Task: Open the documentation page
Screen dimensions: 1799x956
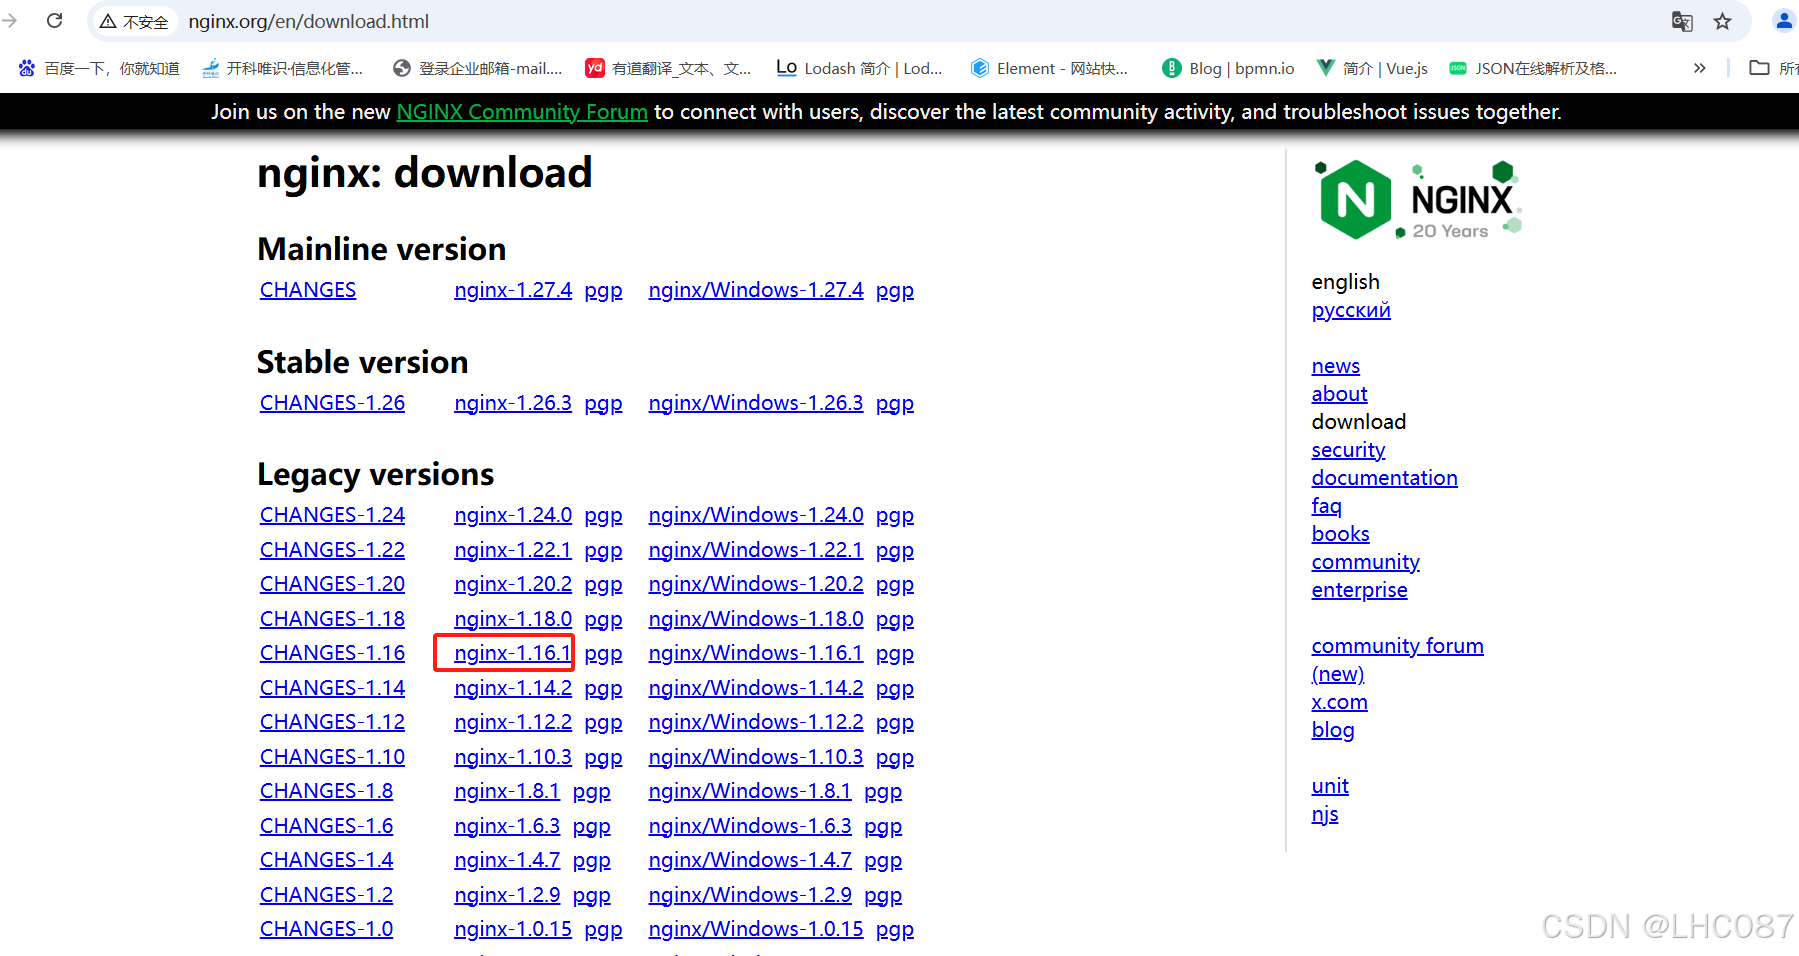Action: (1384, 478)
